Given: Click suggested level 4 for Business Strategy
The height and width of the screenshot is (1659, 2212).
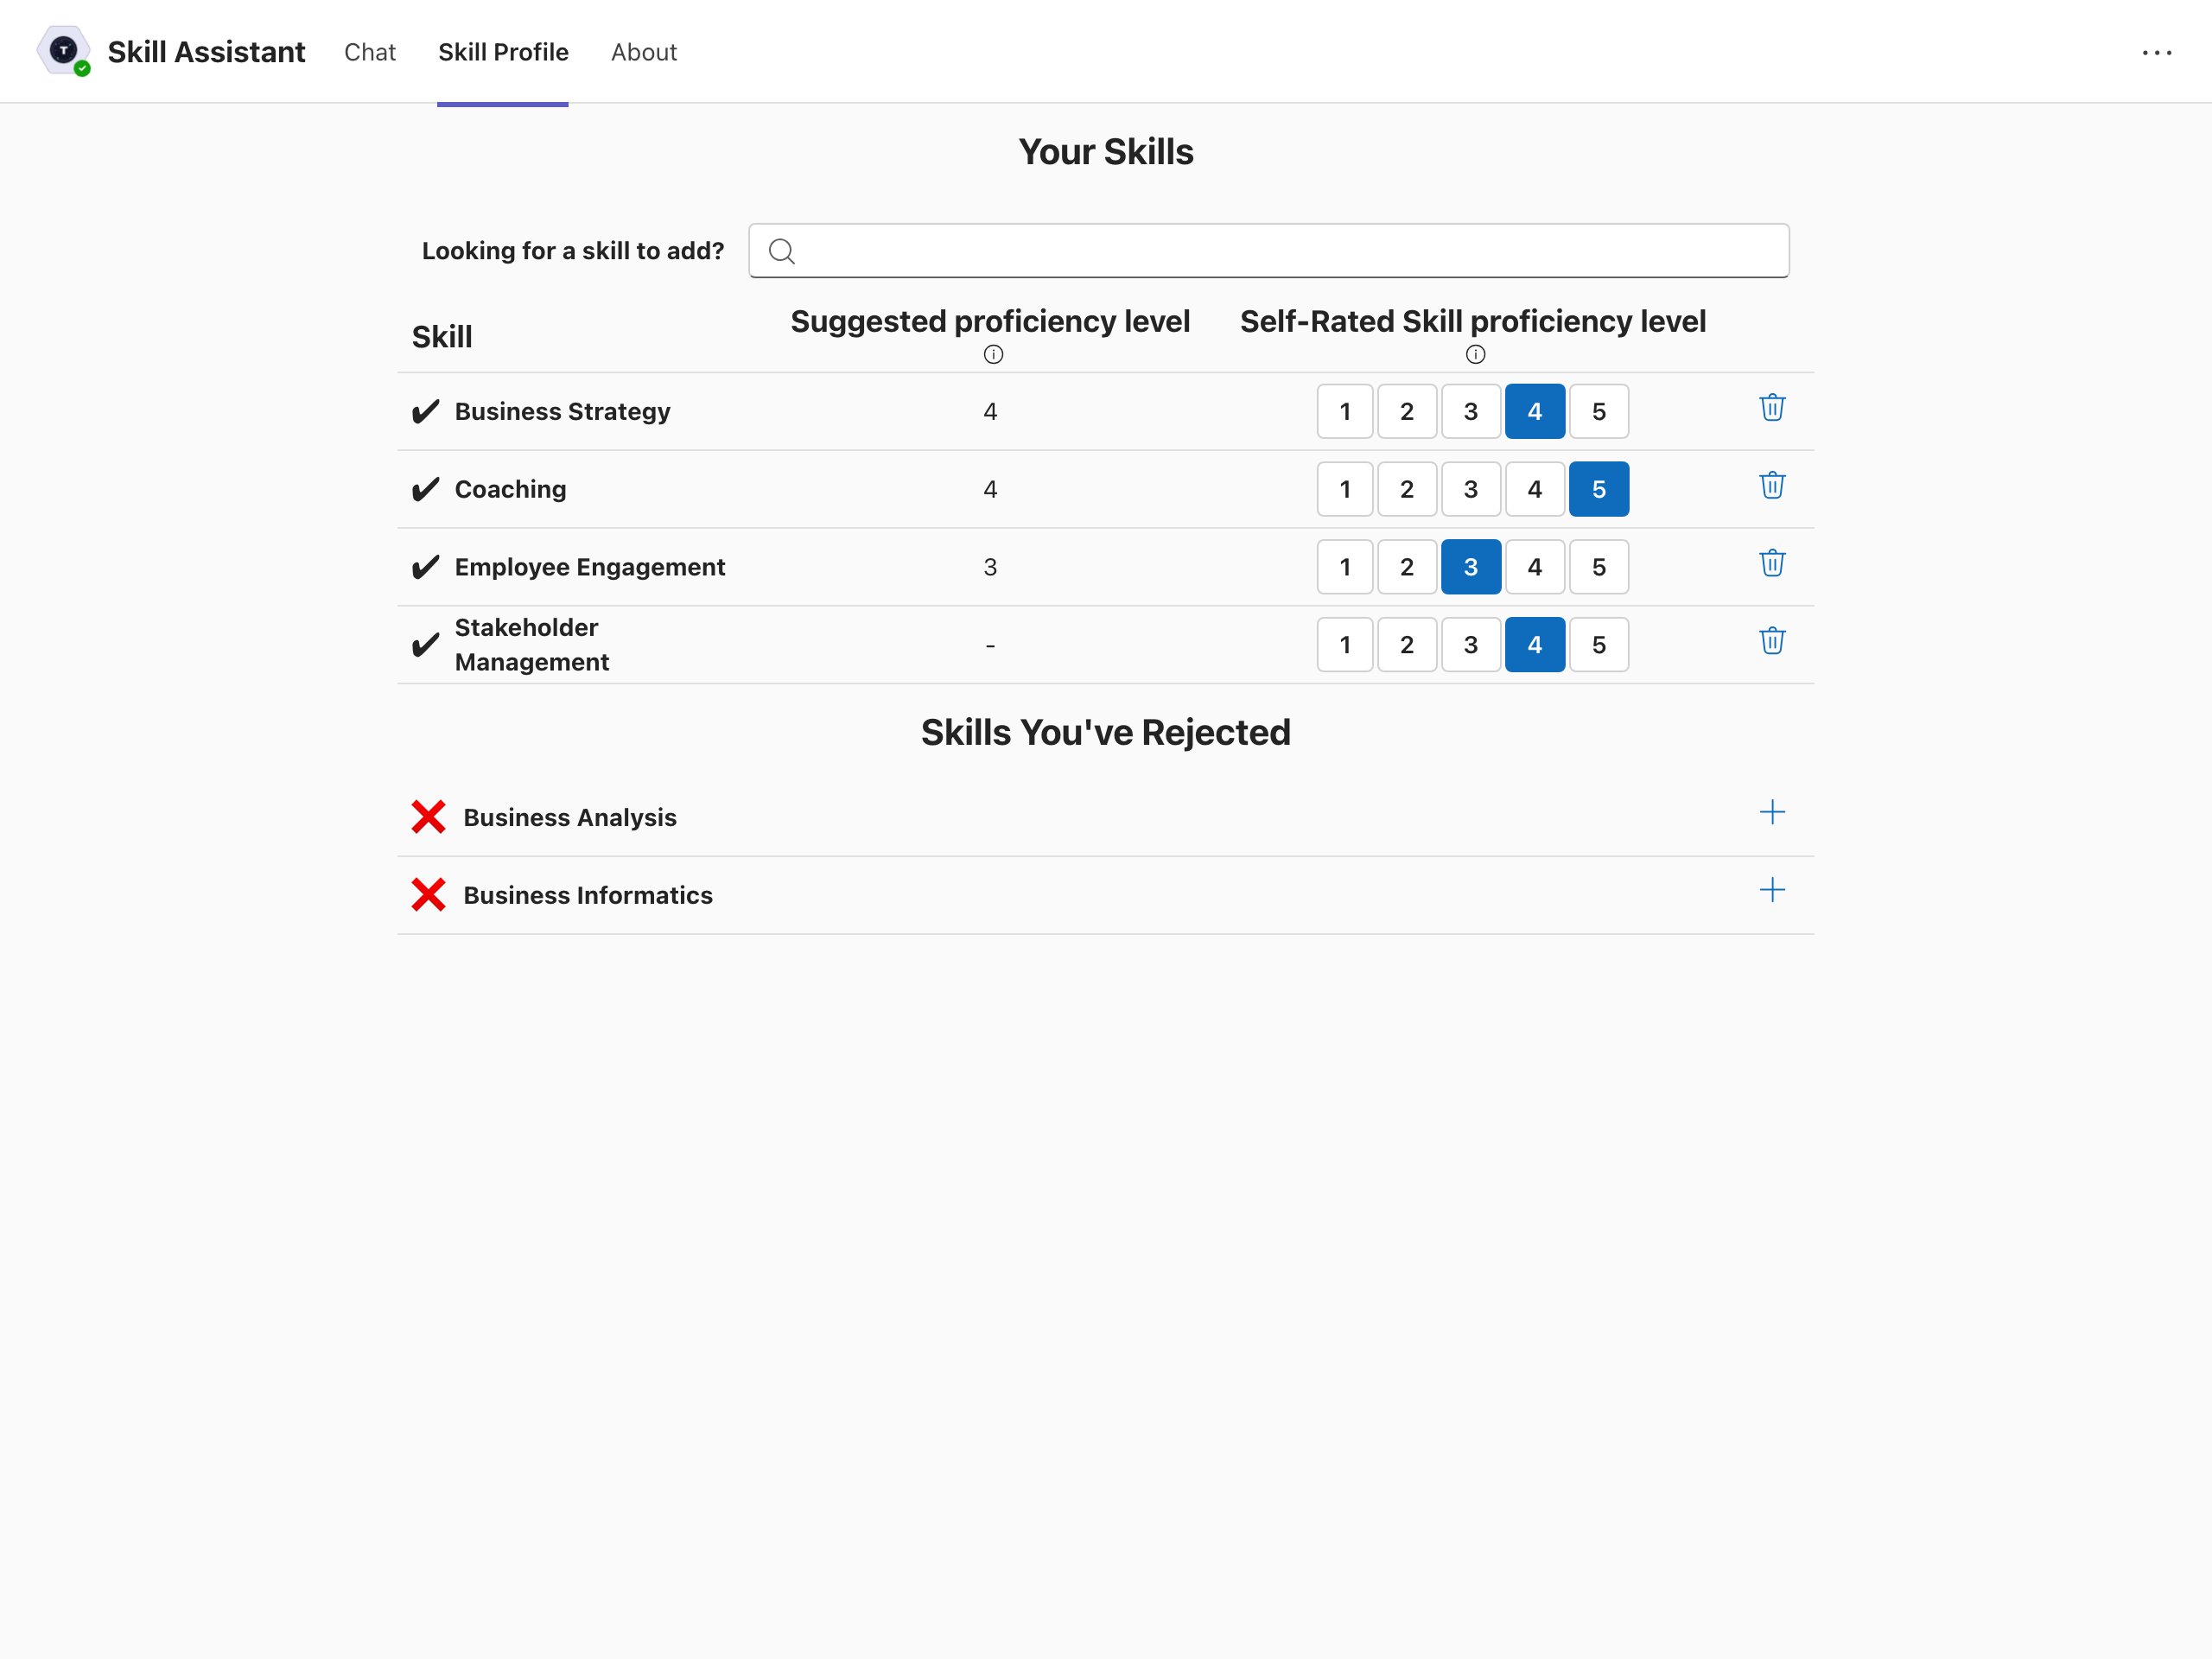Looking at the screenshot, I should click(x=990, y=411).
